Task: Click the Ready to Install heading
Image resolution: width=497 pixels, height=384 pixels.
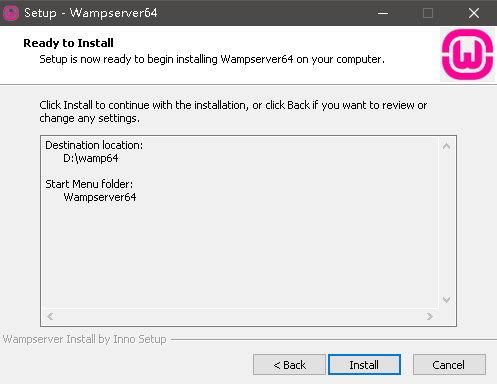Action: (68, 43)
